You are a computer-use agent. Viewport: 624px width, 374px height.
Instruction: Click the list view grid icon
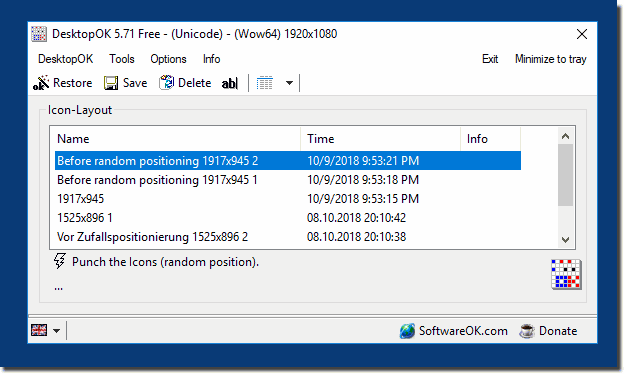pos(265,83)
